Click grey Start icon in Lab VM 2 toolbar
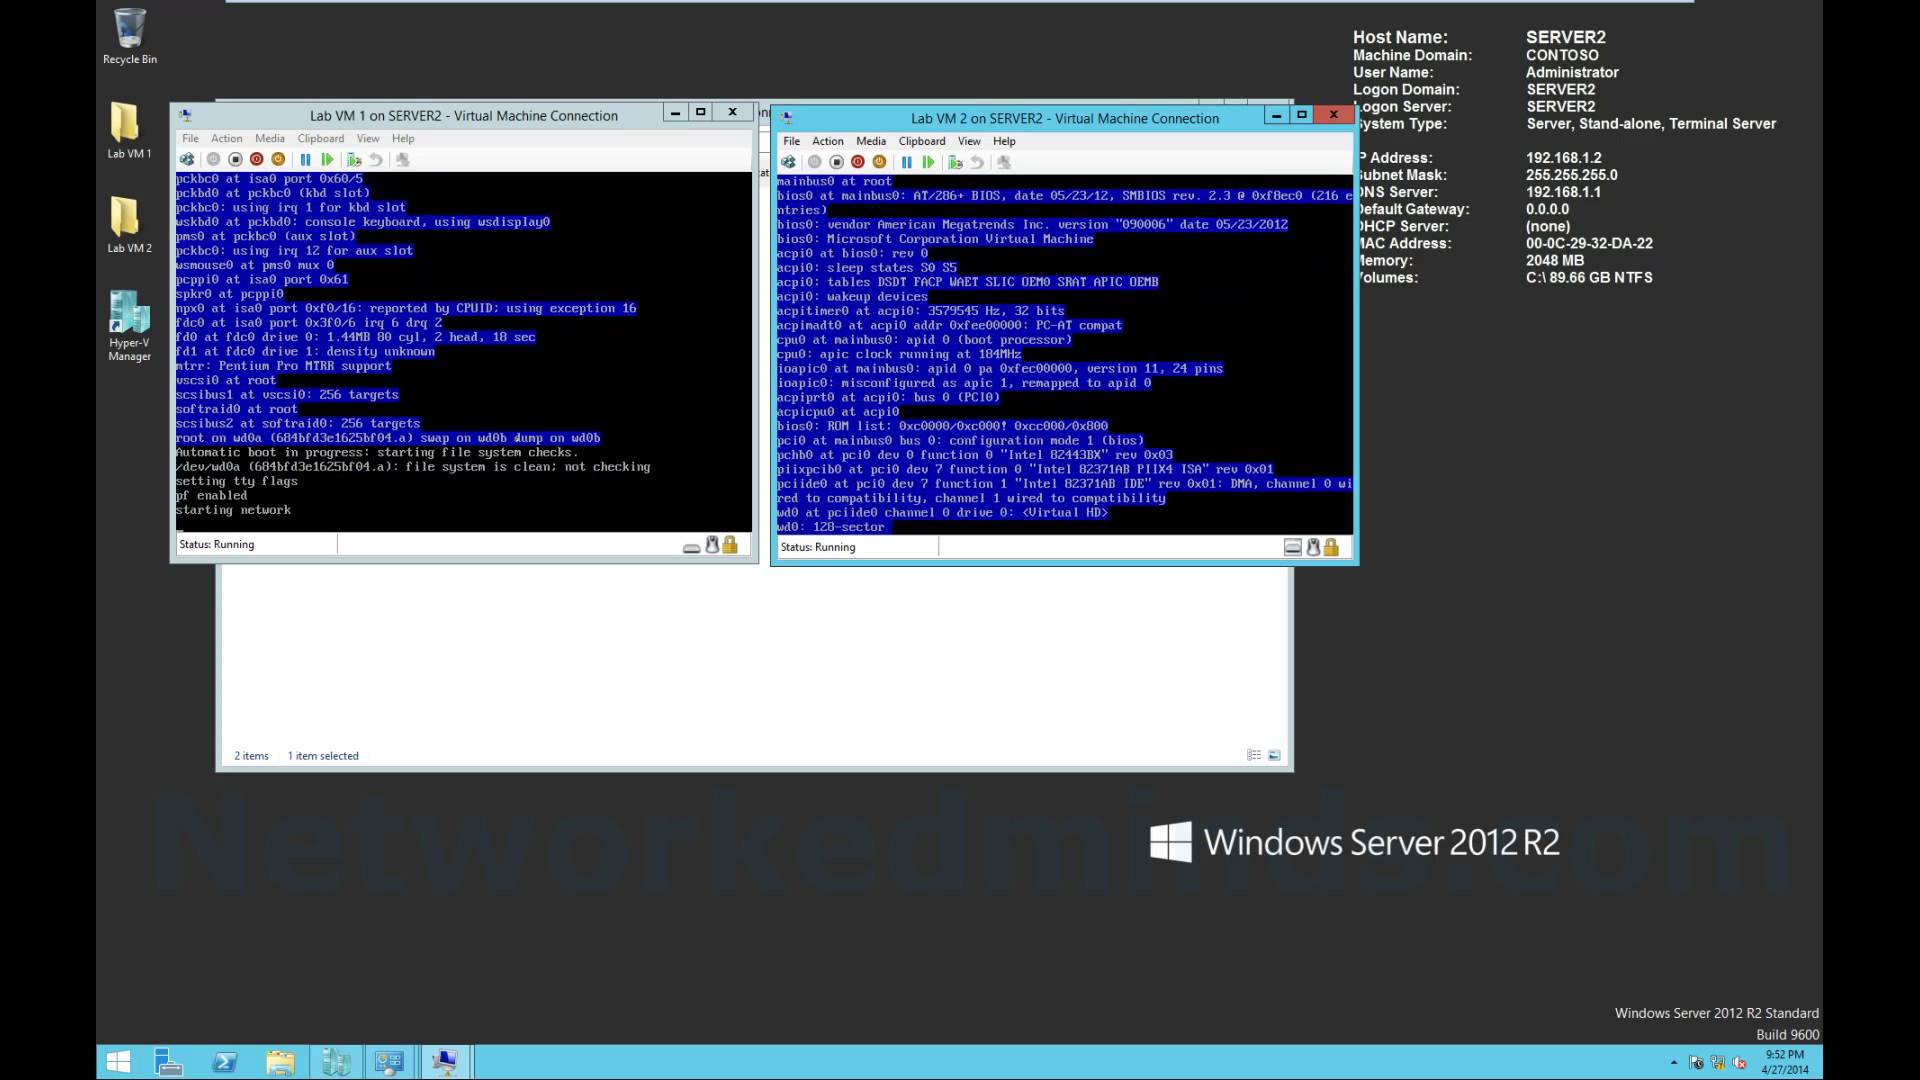This screenshot has width=1920, height=1080. 814,162
